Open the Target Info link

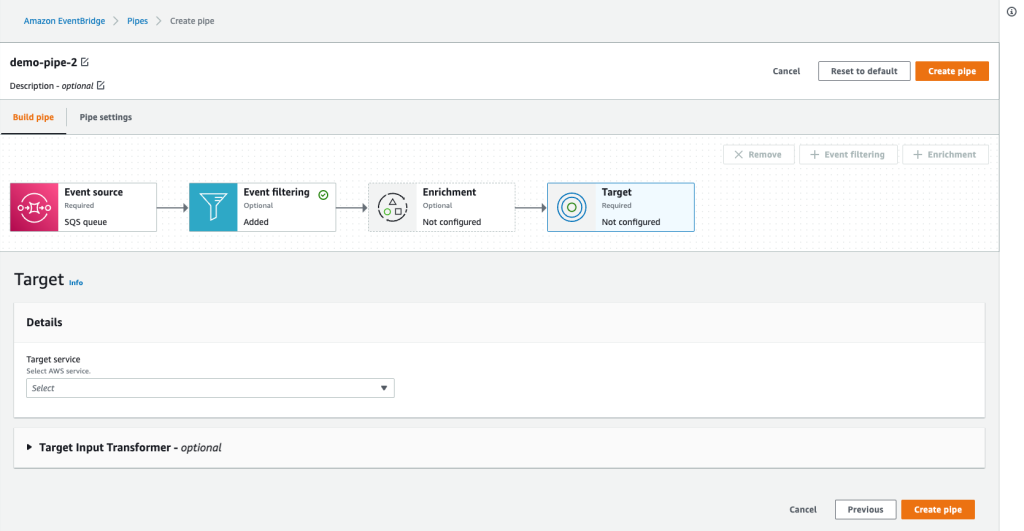coord(76,283)
